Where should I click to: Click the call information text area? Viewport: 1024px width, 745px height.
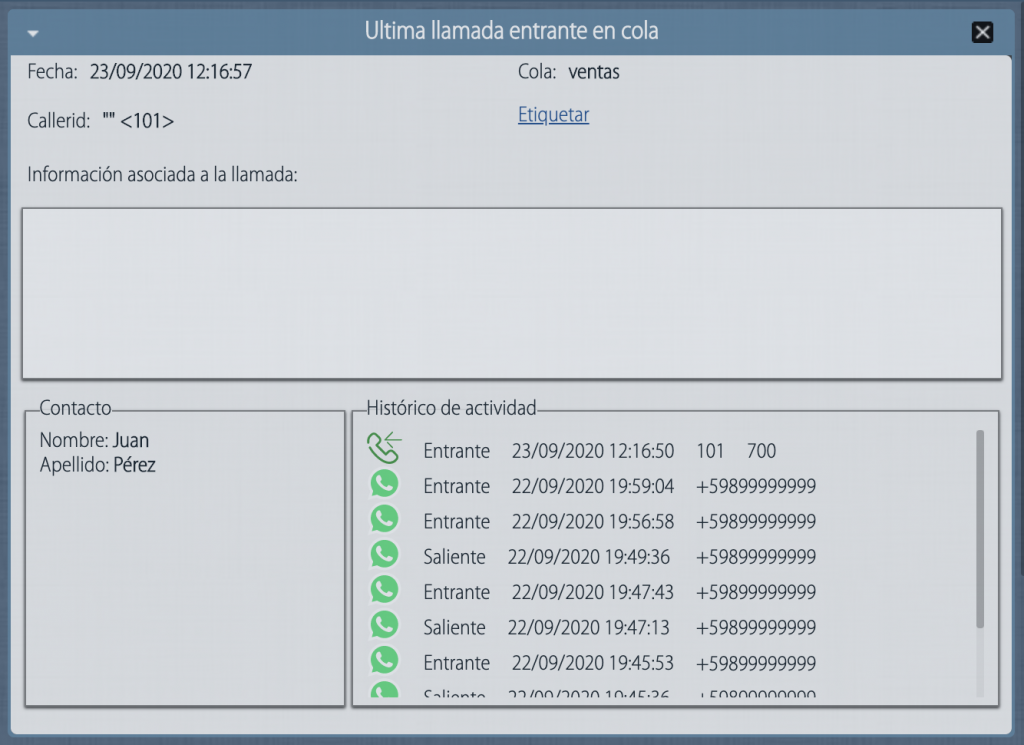[x=511, y=293]
